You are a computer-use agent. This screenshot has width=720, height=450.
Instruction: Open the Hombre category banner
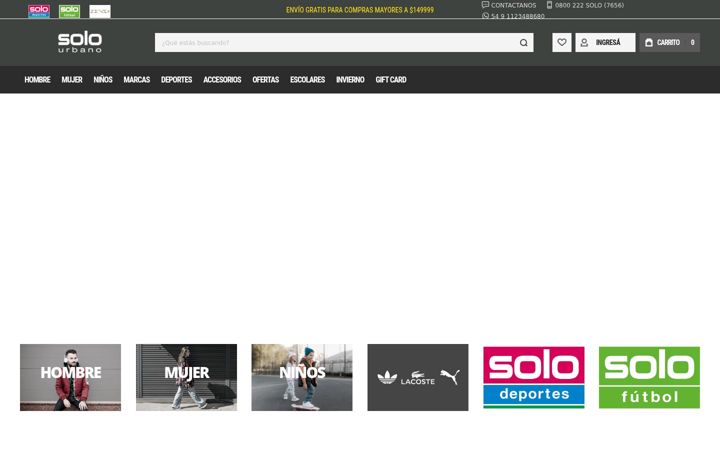[x=70, y=377]
